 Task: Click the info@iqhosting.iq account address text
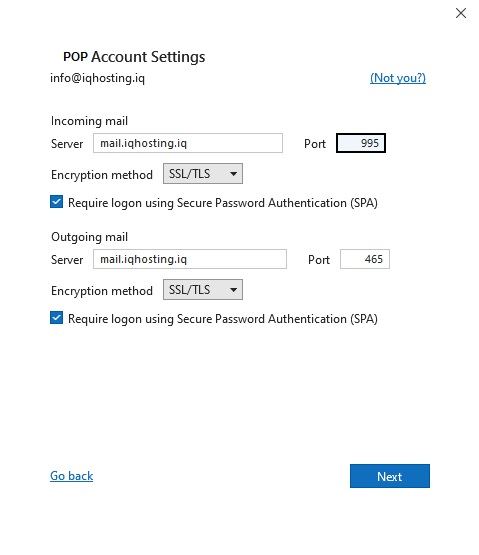coord(97,78)
